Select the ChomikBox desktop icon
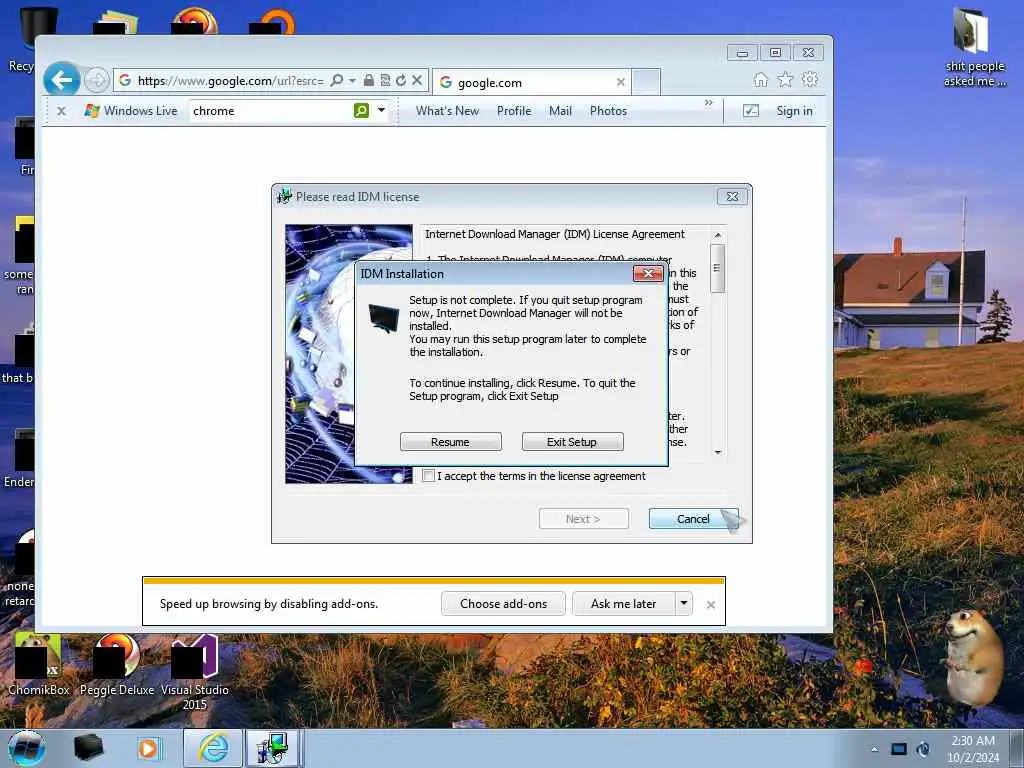This screenshot has width=1024, height=768. (39, 665)
